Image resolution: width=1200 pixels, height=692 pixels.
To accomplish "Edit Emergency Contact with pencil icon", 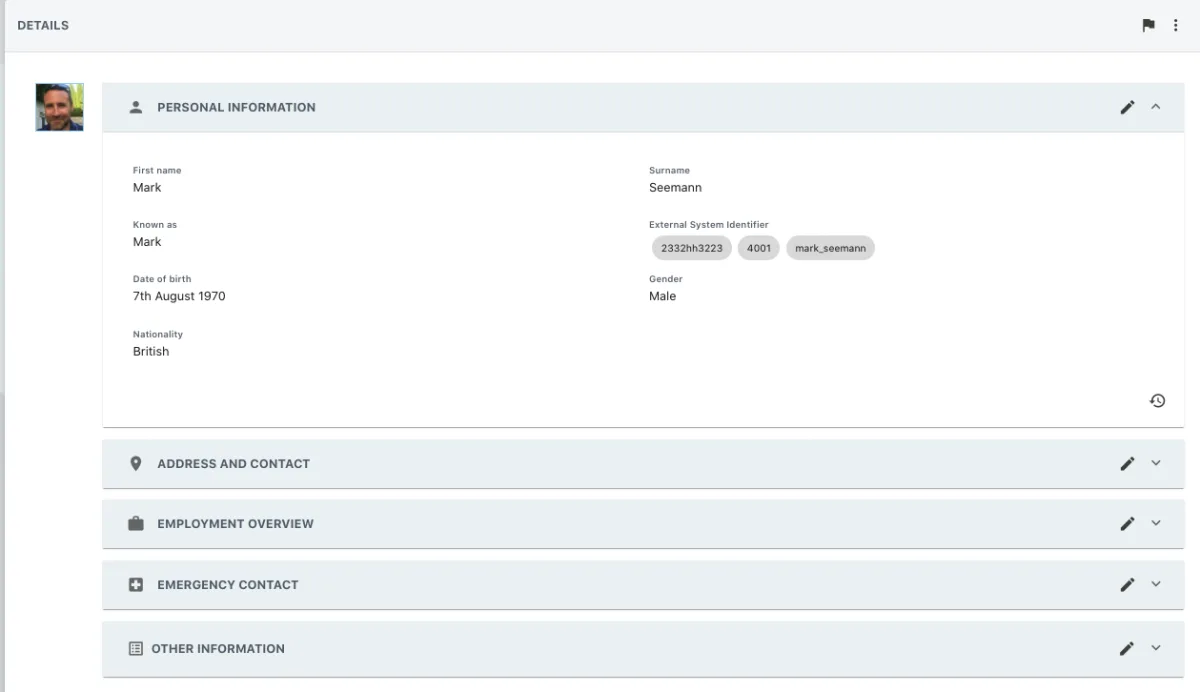I will tap(1127, 584).
